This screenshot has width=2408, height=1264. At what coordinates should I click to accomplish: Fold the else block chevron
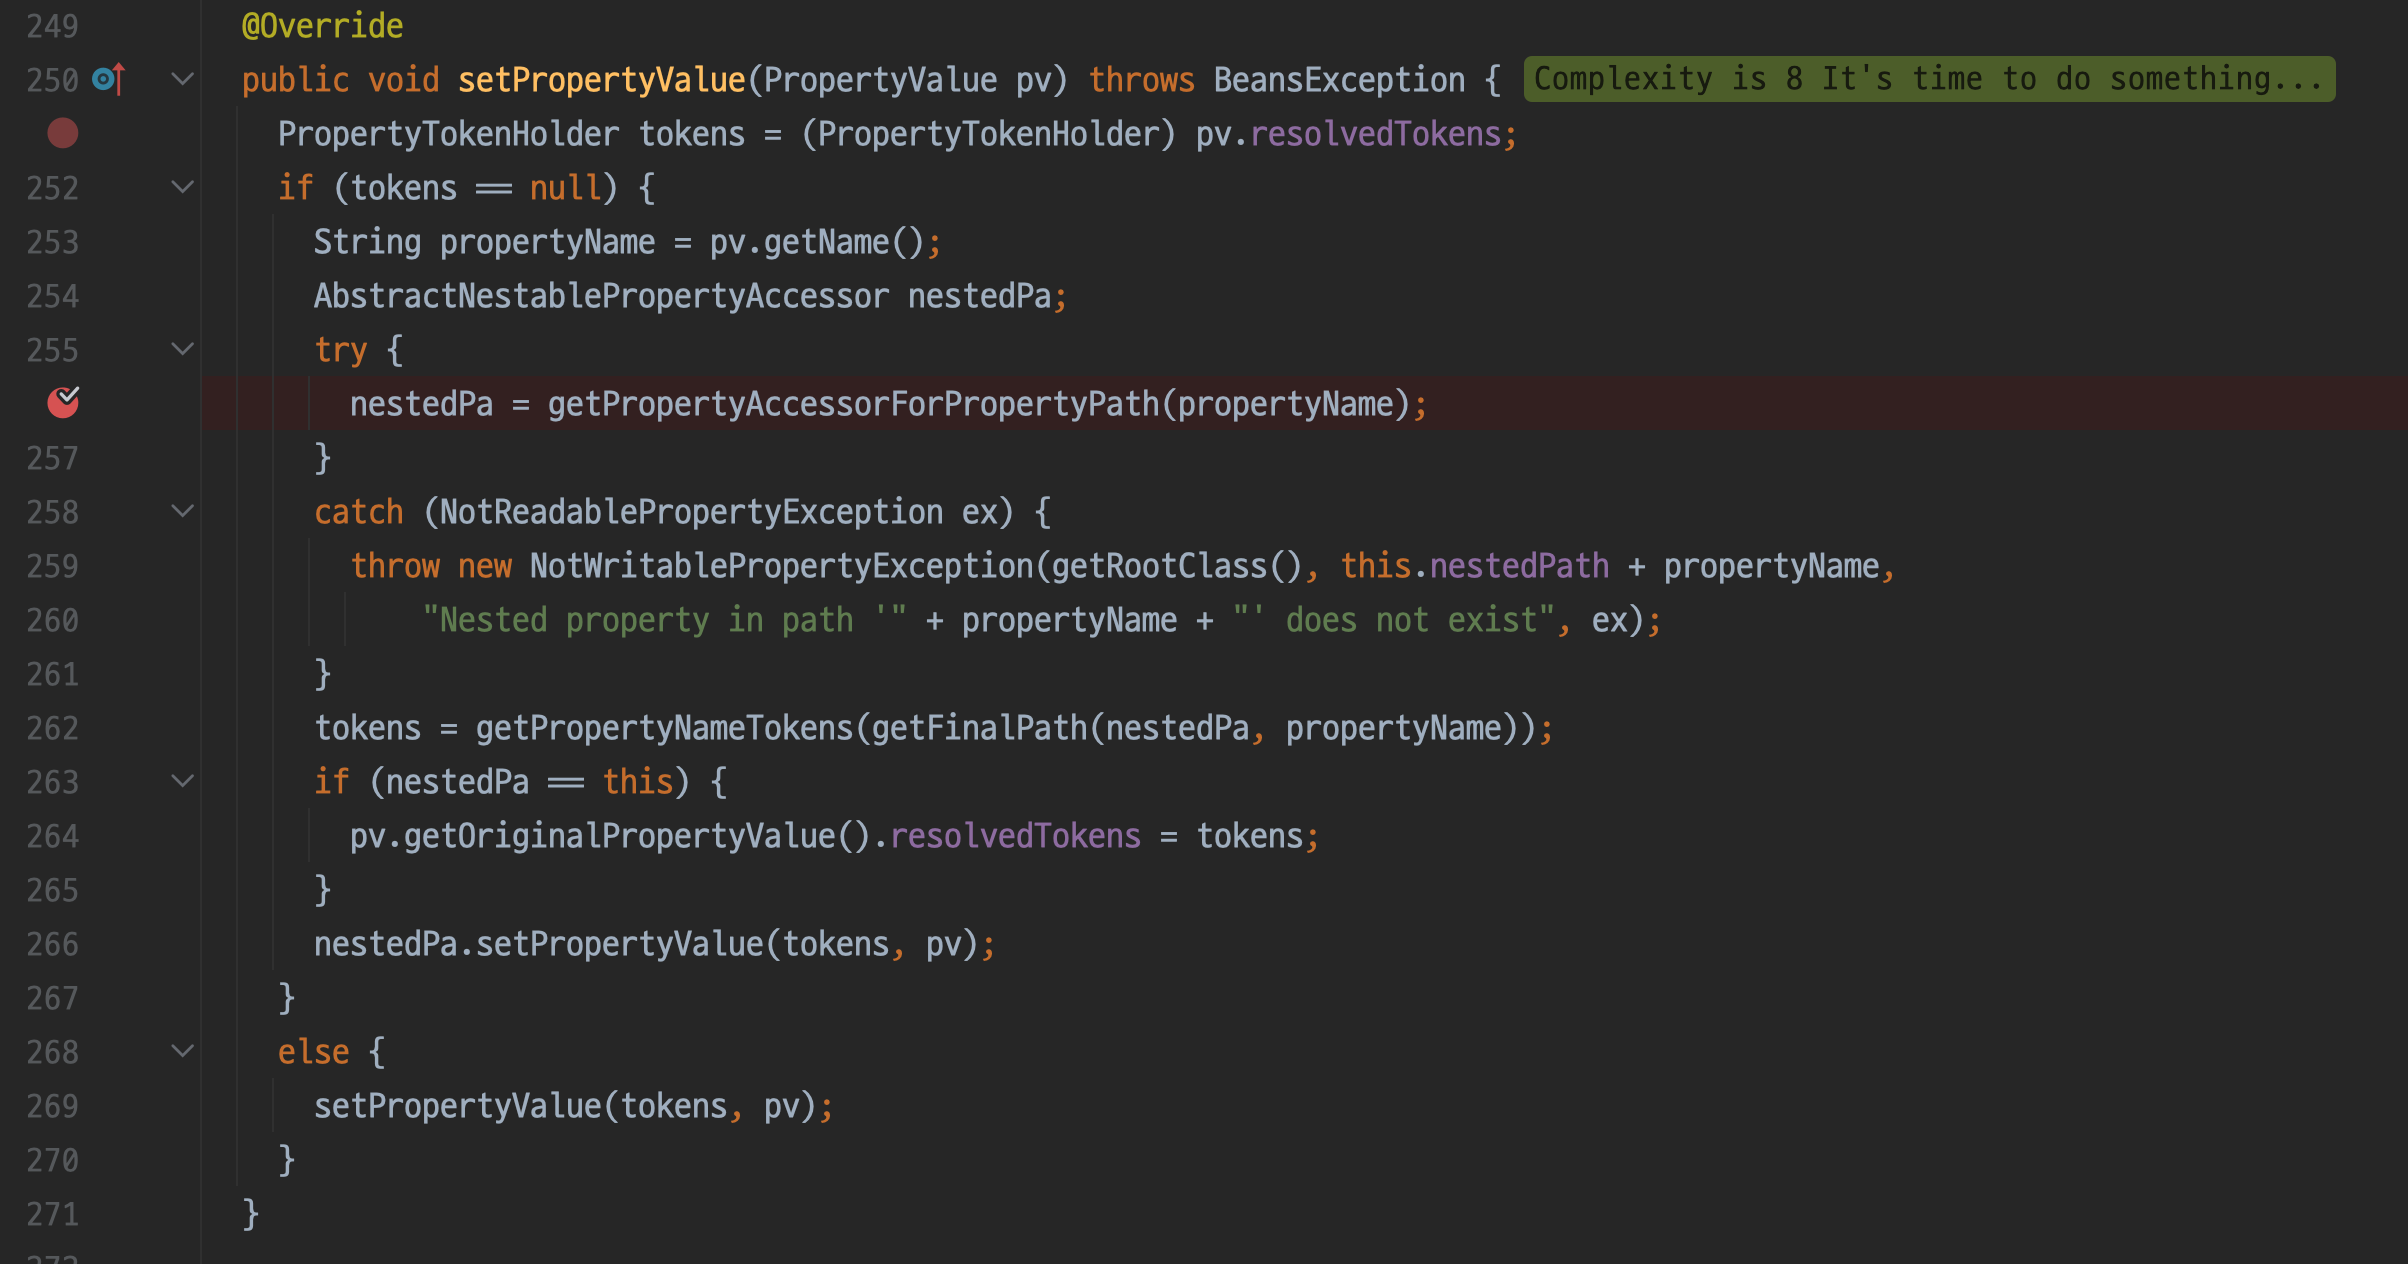(x=182, y=1051)
